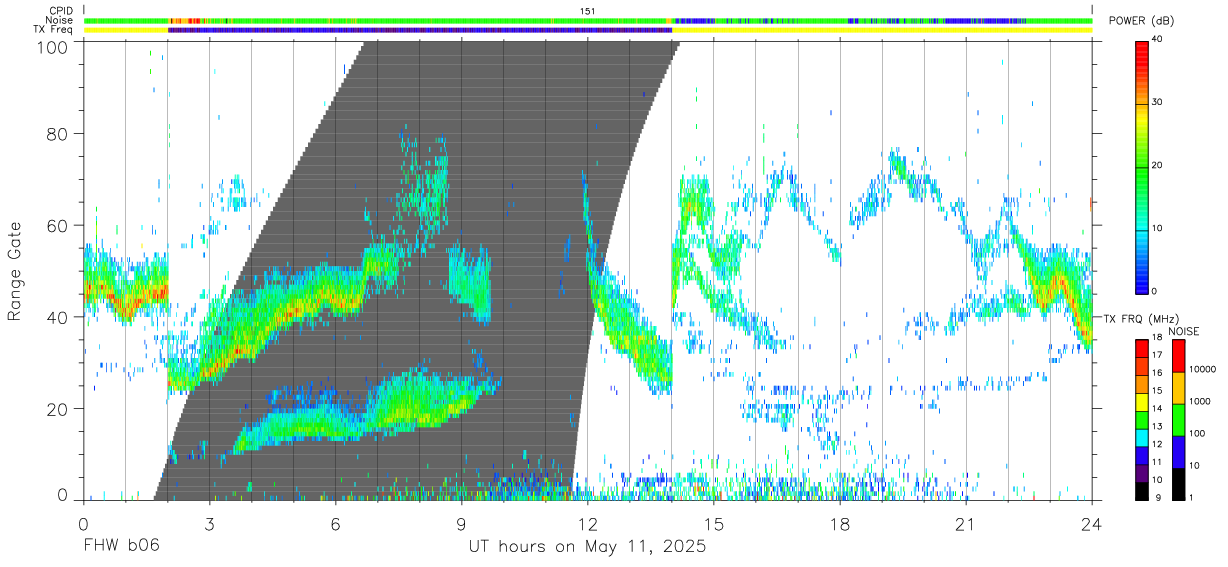Click the noise legend value 1
This screenshot has width=1228, height=567.
(x=1192, y=498)
